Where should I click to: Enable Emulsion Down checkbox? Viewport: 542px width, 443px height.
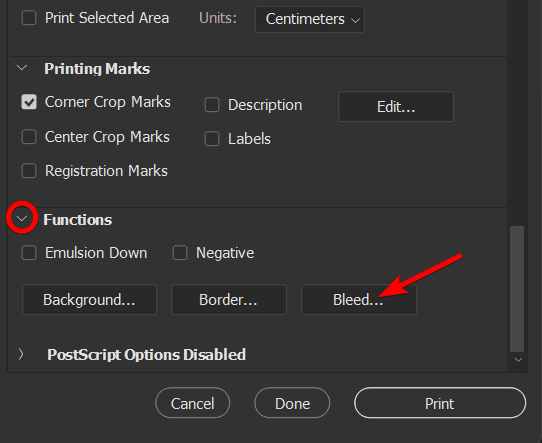point(29,253)
